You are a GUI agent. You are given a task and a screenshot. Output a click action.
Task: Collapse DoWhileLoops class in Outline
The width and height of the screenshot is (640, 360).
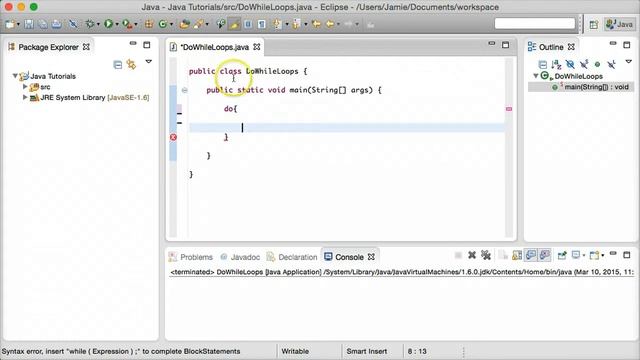click(x=536, y=76)
